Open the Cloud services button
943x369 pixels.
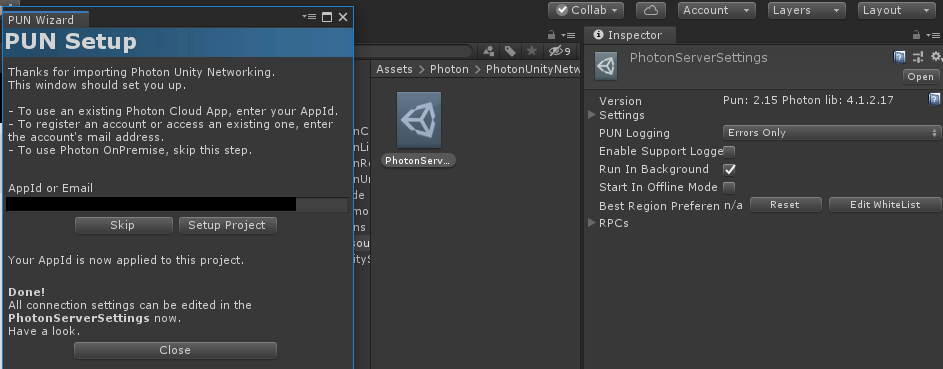click(651, 10)
